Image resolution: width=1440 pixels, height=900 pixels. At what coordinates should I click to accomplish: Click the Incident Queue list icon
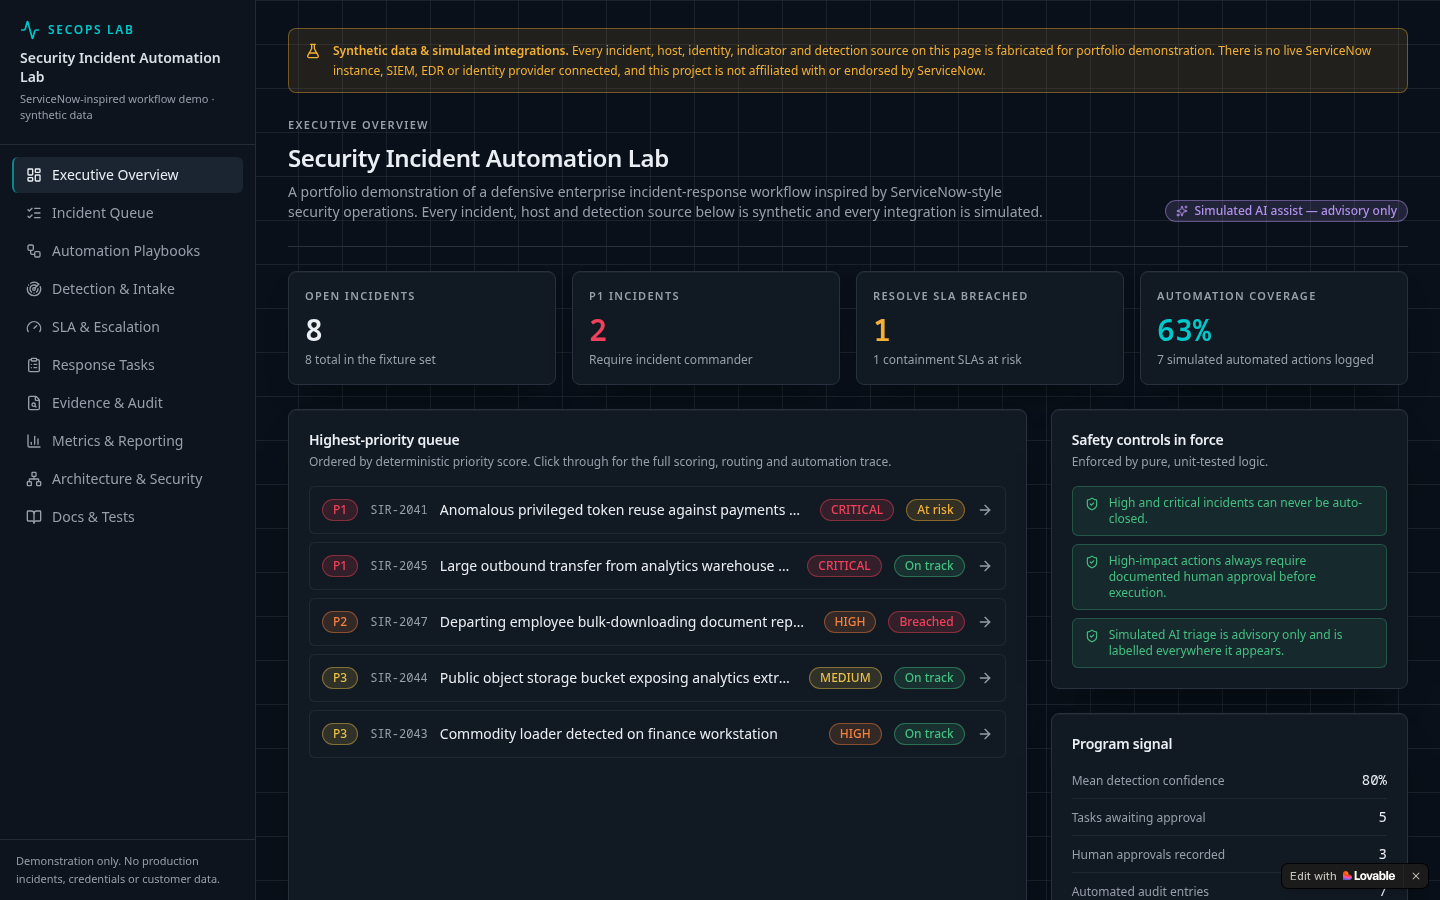tap(34, 213)
